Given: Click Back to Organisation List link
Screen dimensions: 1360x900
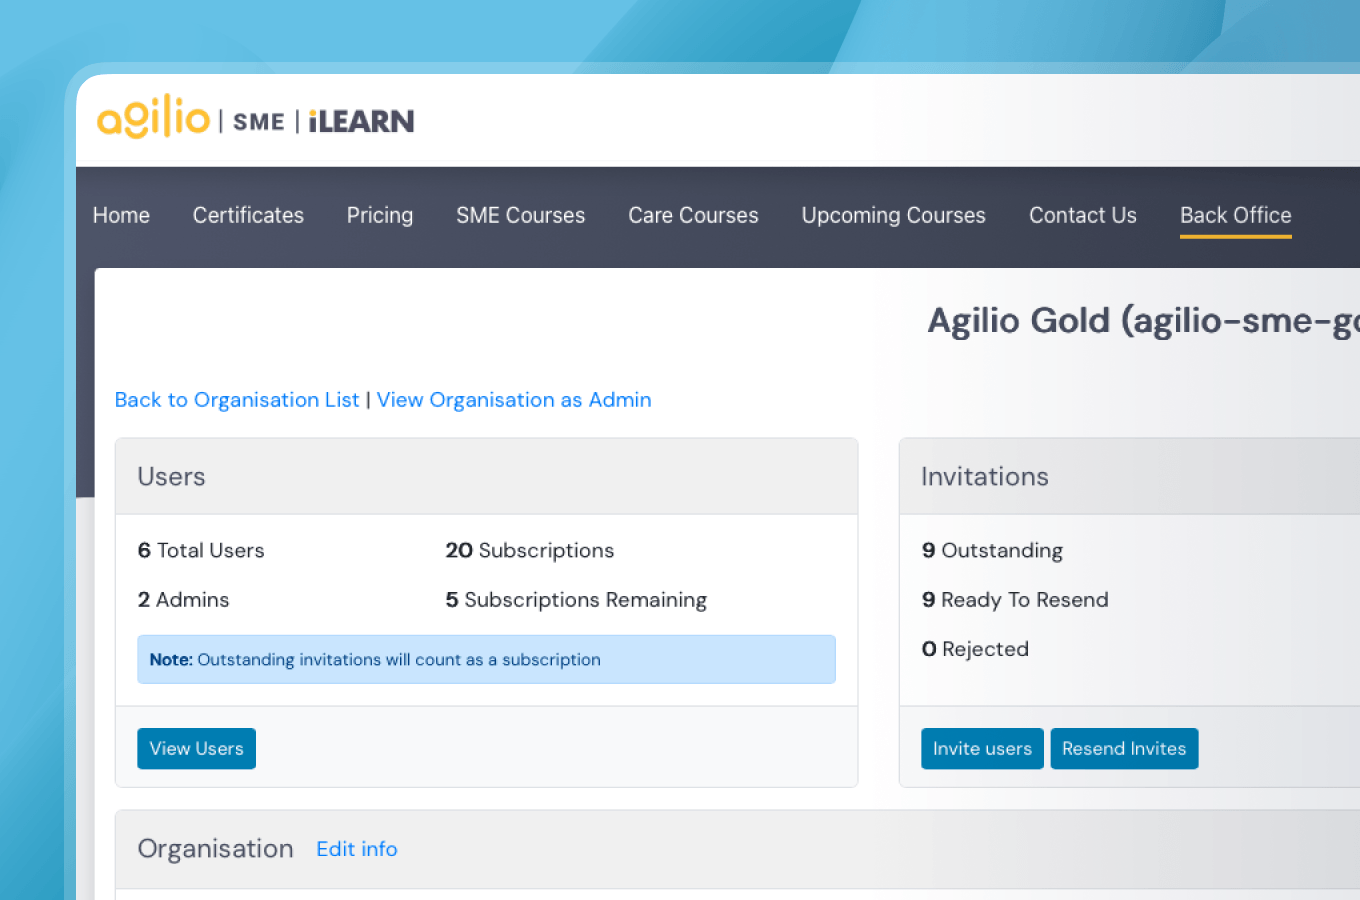Looking at the screenshot, I should click(x=237, y=400).
